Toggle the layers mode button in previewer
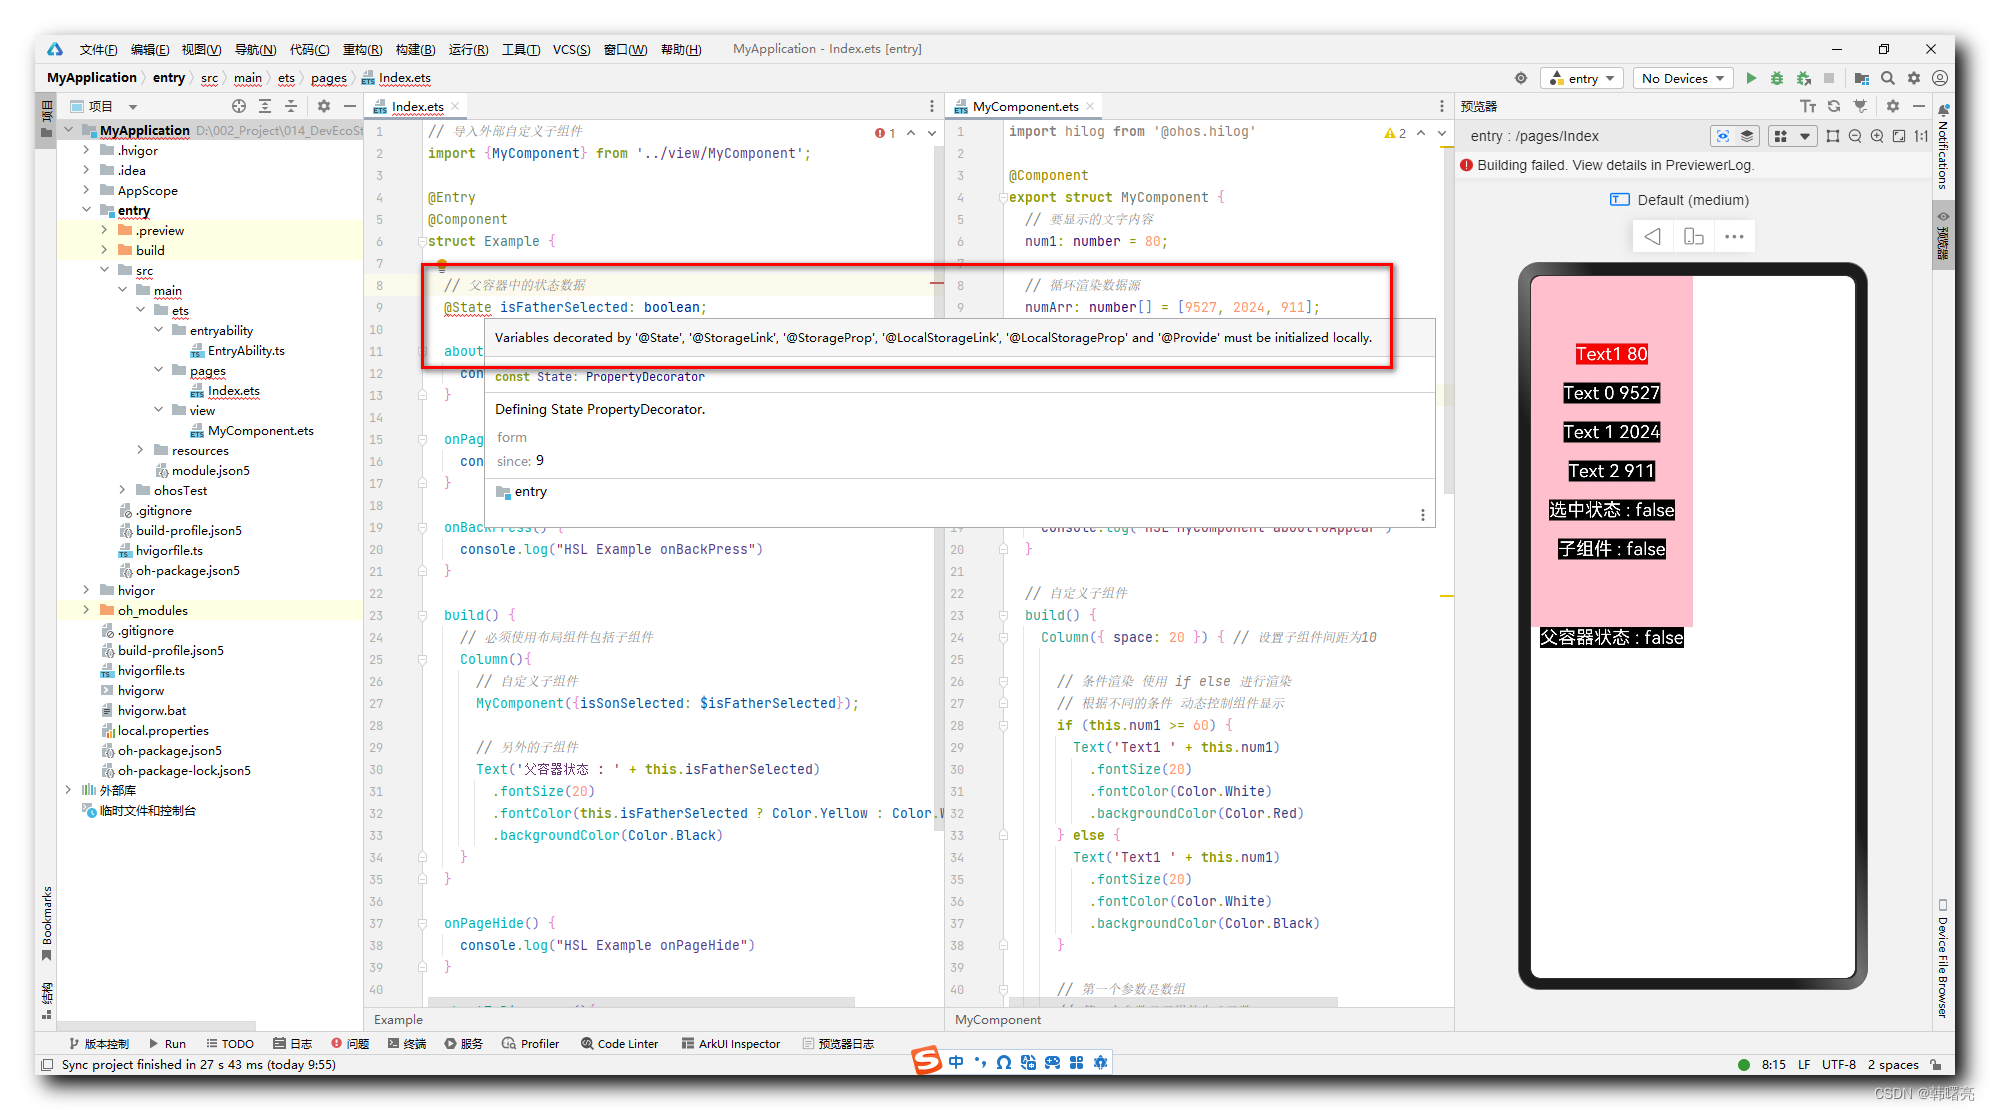The width and height of the screenshot is (1990, 1110). [1747, 136]
